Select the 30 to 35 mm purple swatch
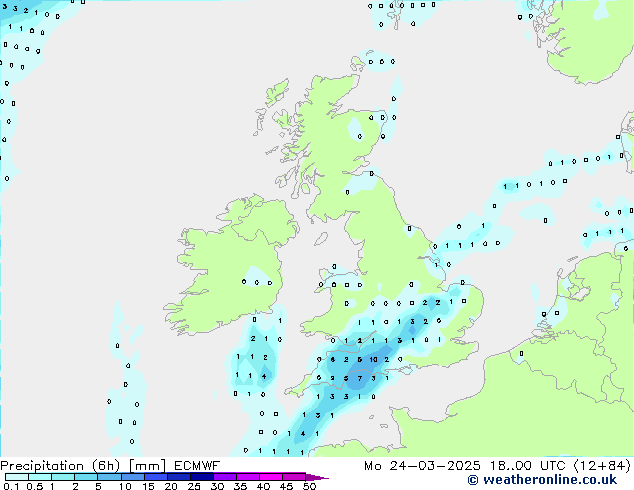 pos(225,477)
